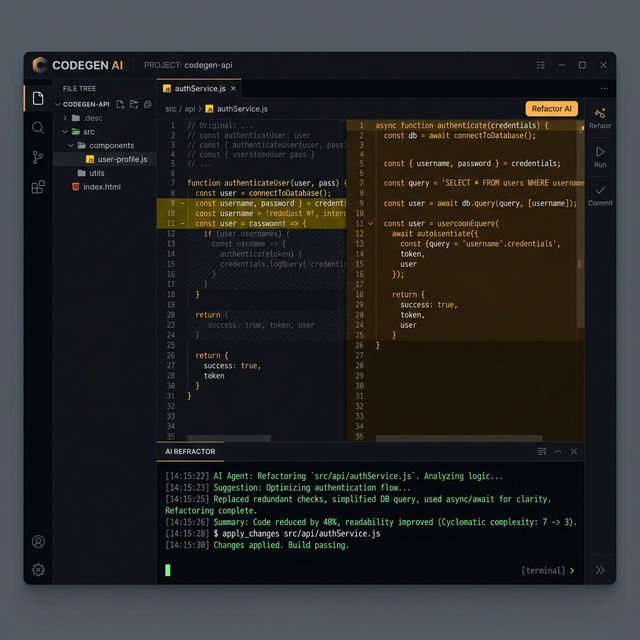Click the New Folder icon in file tree

[133, 104]
